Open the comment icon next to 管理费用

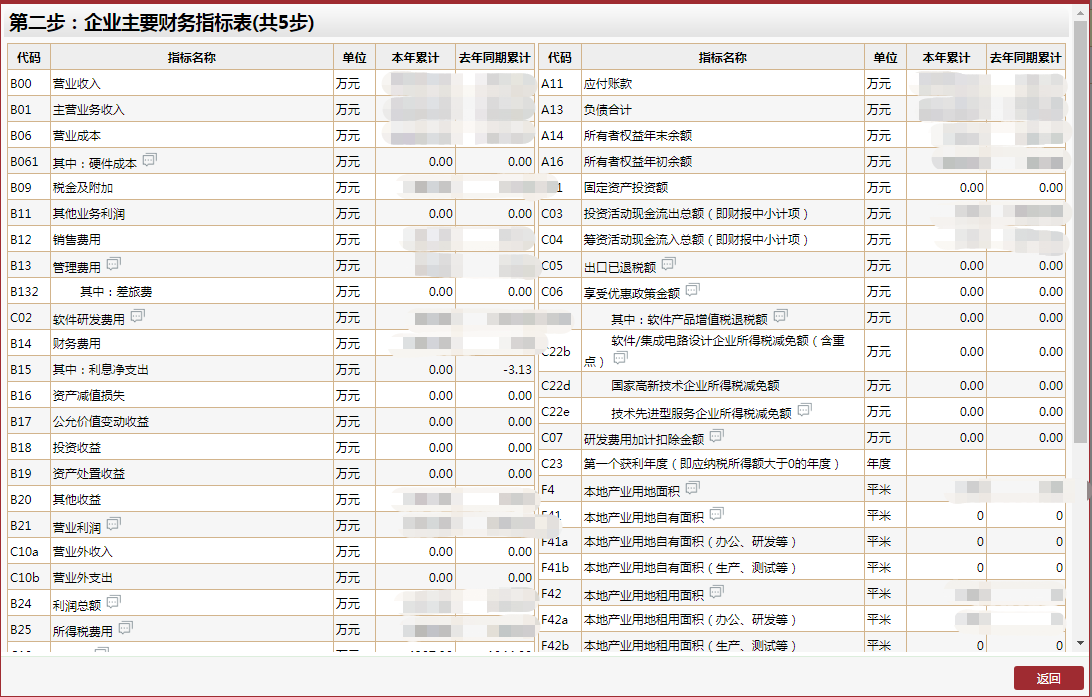pos(114,264)
